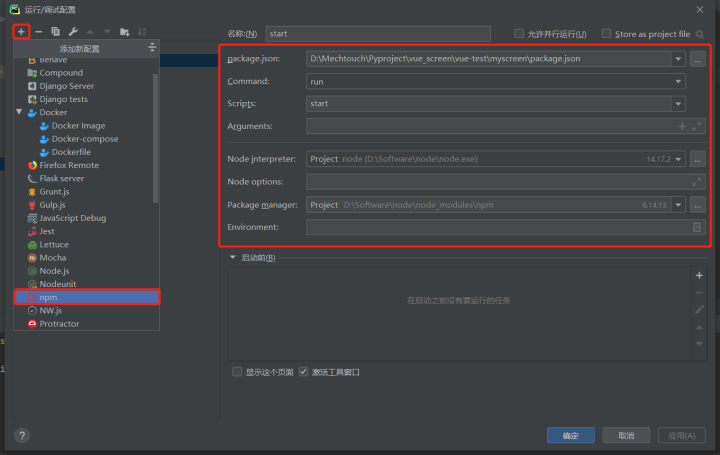The height and width of the screenshot is (455, 720).
Task: Click the name field containing start
Action: [378, 34]
